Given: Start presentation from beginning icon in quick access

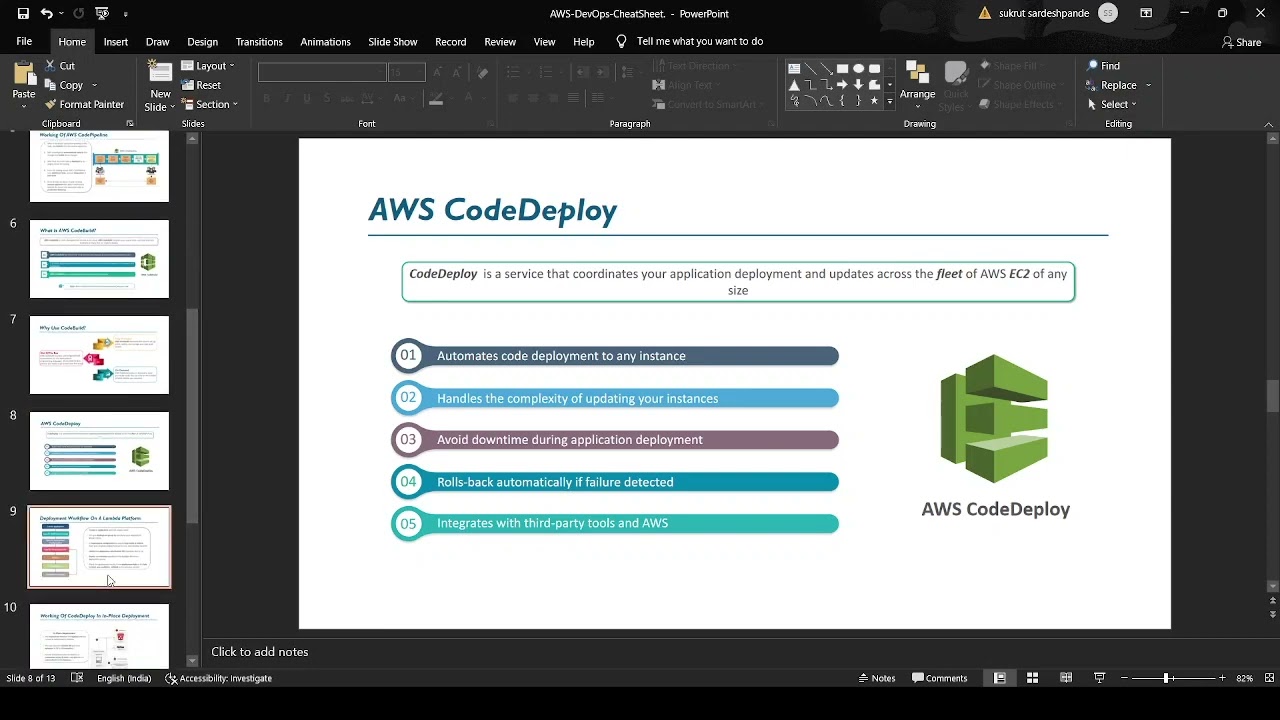Looking at the screenshot, I should pyautogui.click(x=101, y=13).
